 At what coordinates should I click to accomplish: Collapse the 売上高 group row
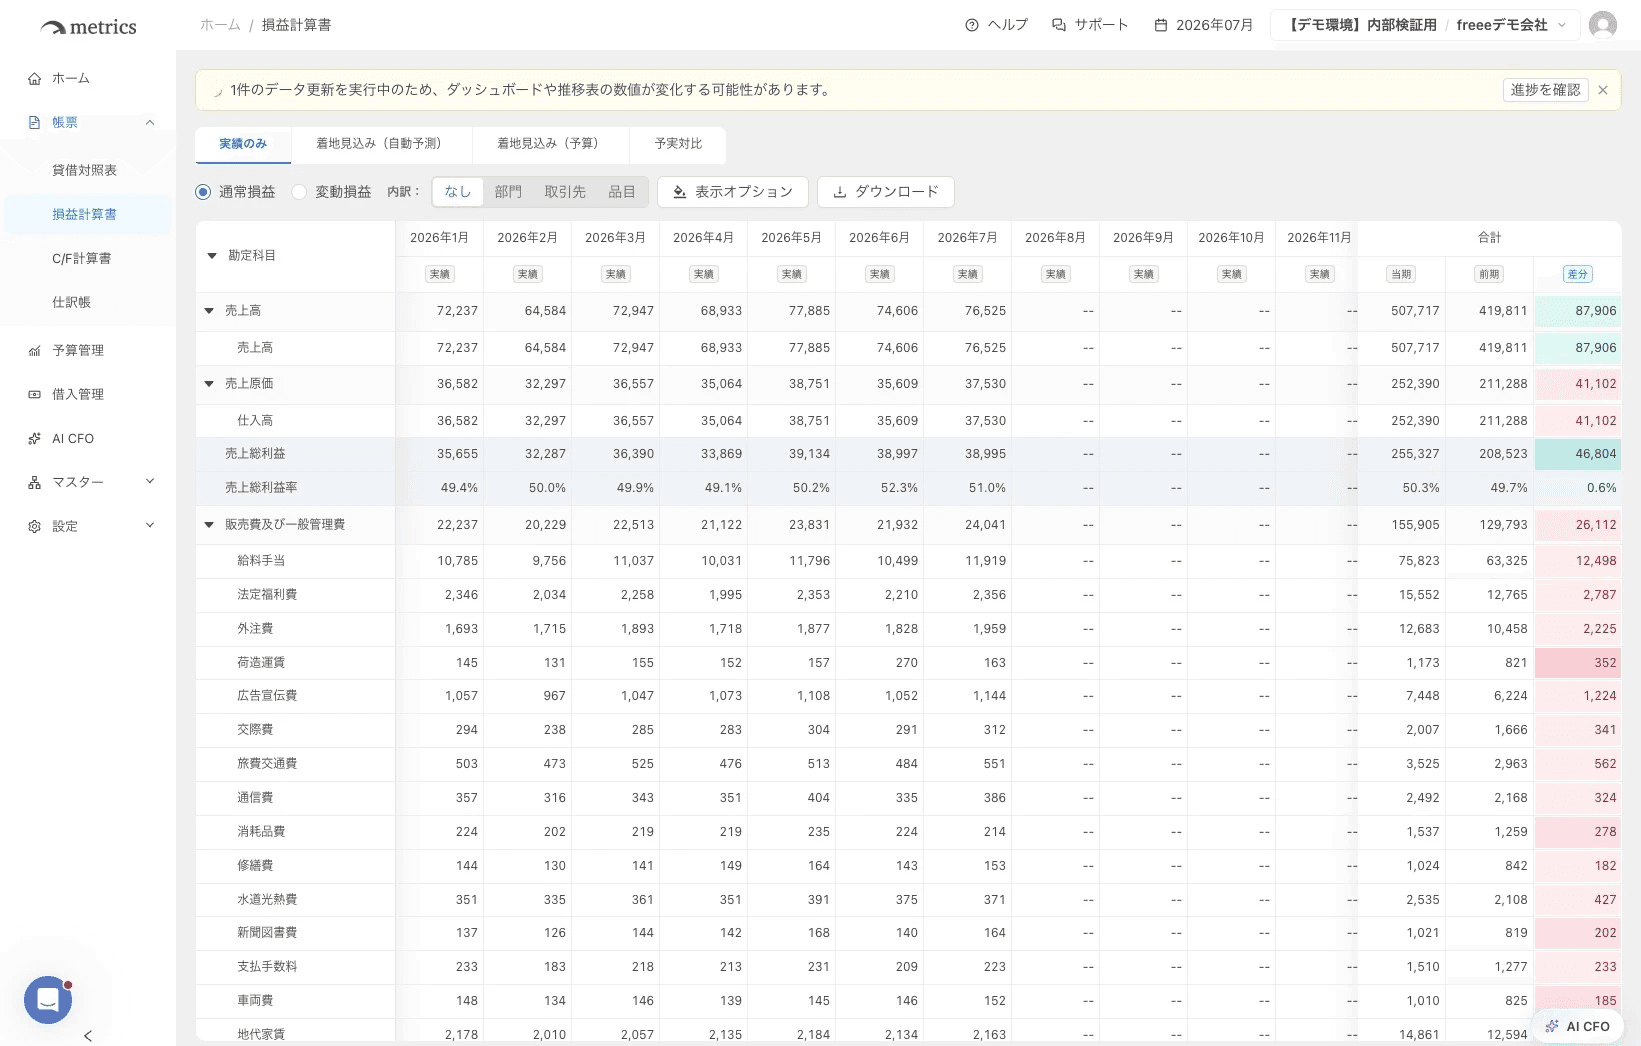(209, 311)
